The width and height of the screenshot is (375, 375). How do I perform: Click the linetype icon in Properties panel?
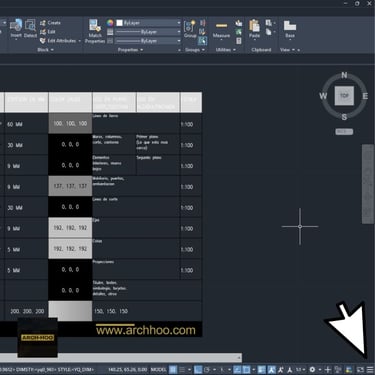point(110,41)
